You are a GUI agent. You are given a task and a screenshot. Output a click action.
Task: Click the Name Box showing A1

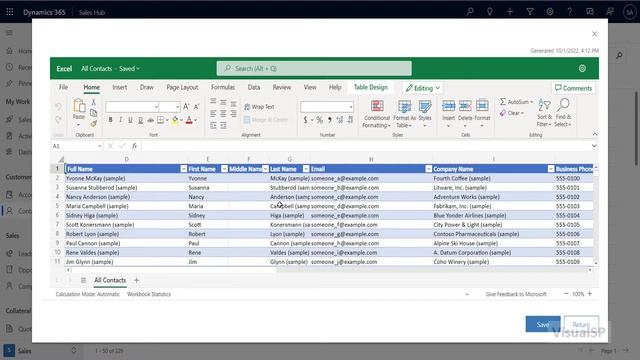(76, 146)
